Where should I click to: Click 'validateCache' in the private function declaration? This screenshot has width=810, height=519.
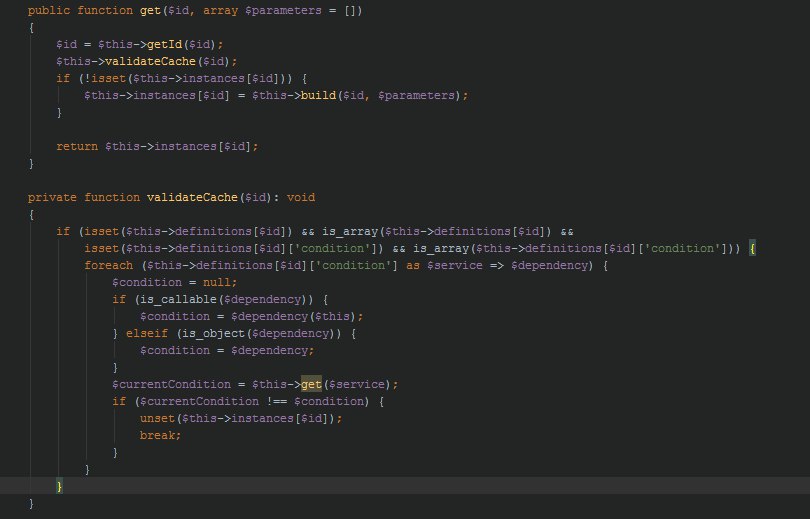point(192,197)
